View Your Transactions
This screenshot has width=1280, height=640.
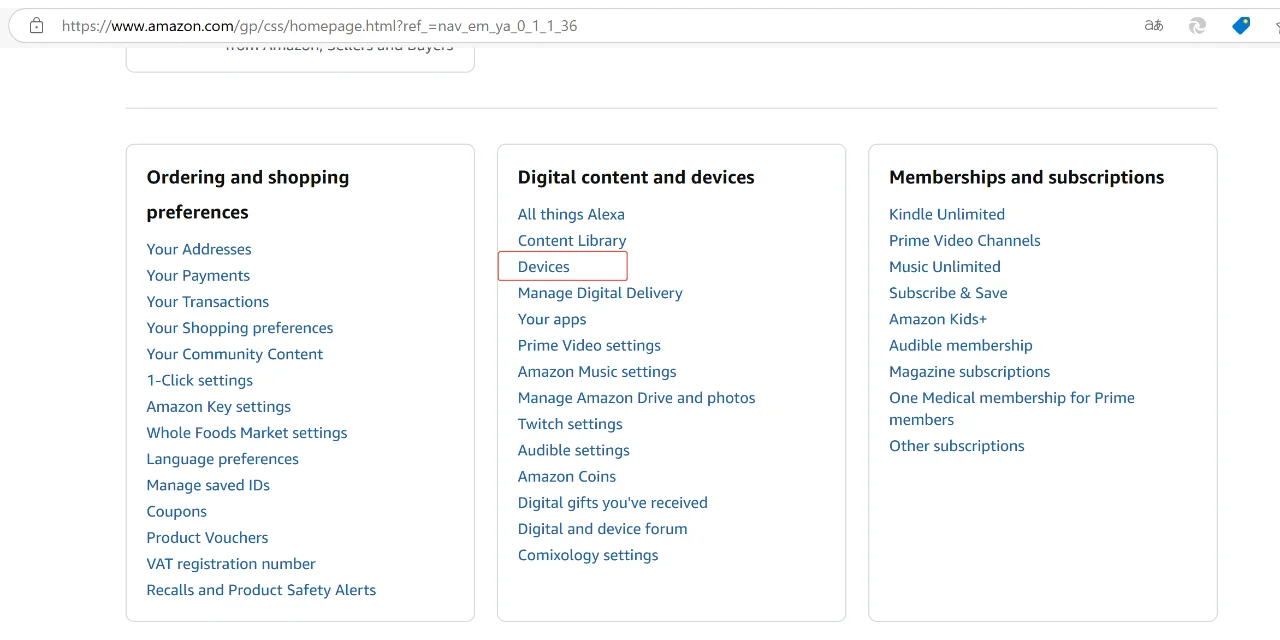click(208, 301)
